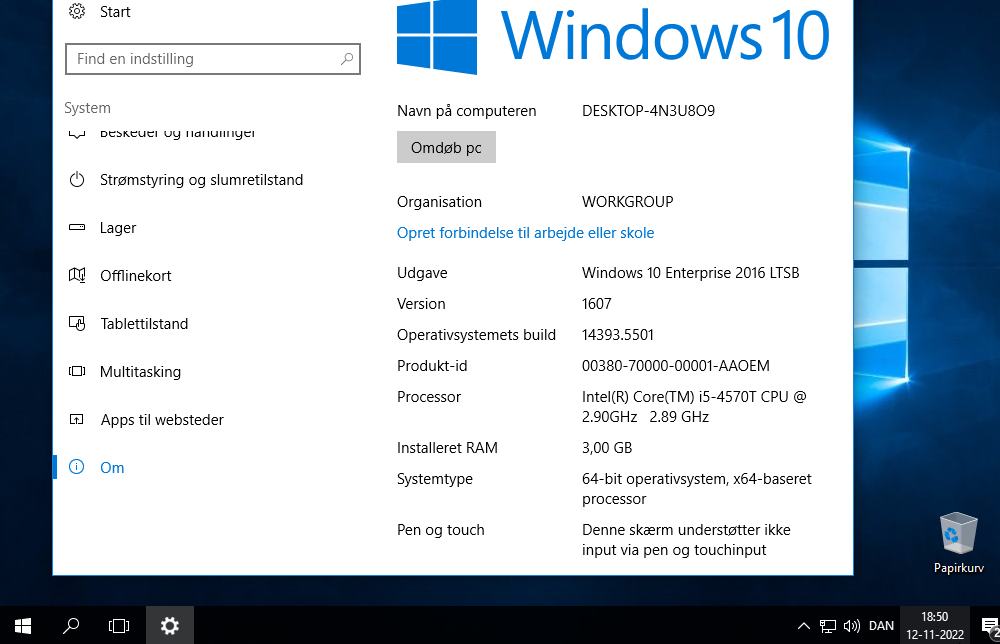Viewport: 1000px width, 644px height.
Task: Go back to Start settings home
Action: coord(115,11)
